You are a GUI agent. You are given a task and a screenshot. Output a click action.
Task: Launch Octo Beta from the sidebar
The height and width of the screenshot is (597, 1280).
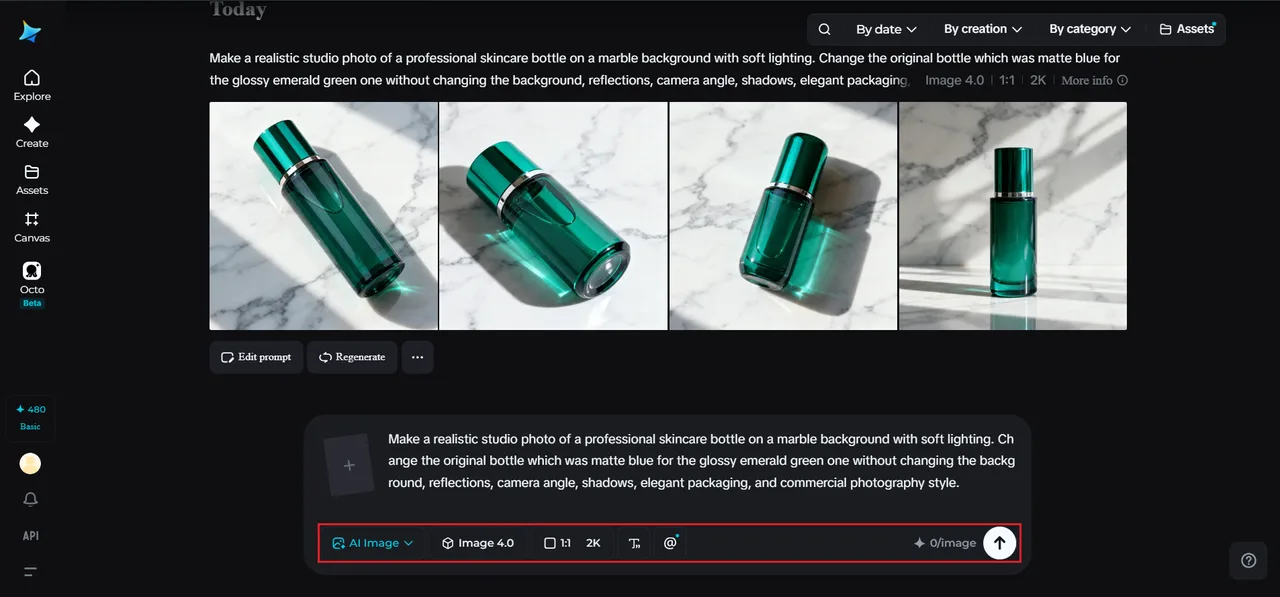pos(32,284)
